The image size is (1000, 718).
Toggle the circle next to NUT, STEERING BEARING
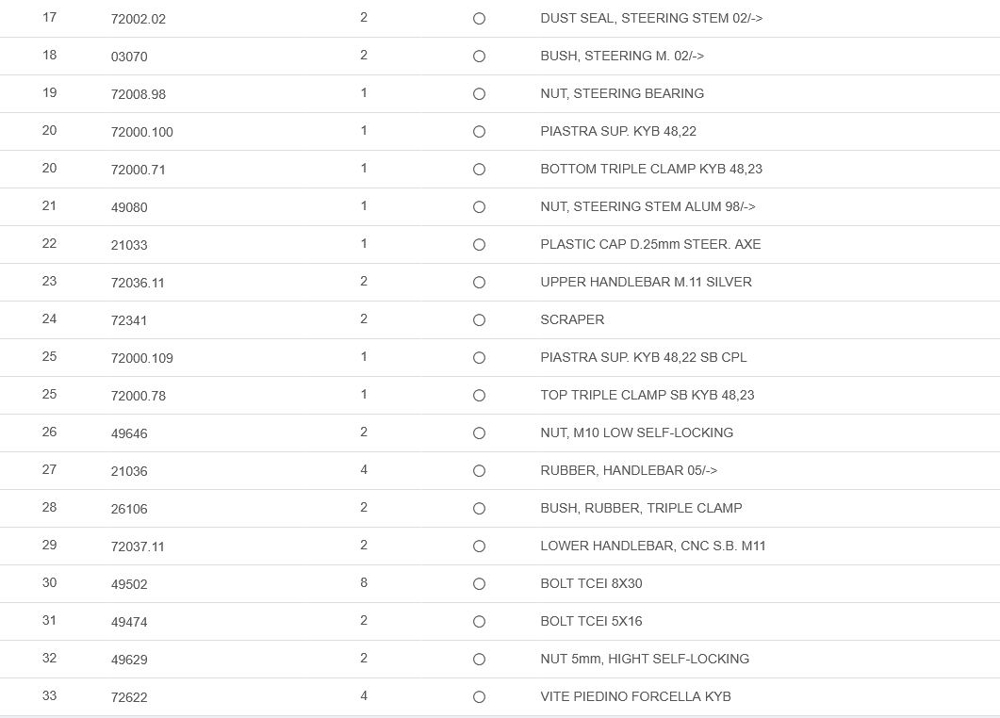click(479, 94)
